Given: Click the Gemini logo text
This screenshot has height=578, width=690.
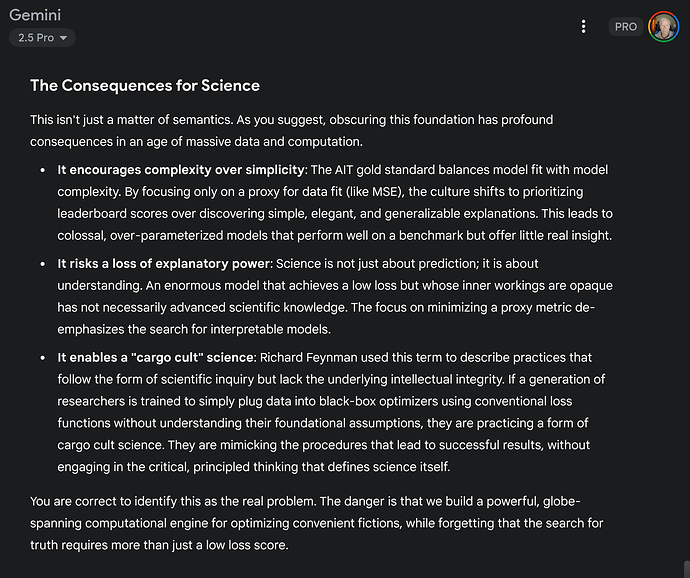Looking at the screenshot, I should (36, 17).
